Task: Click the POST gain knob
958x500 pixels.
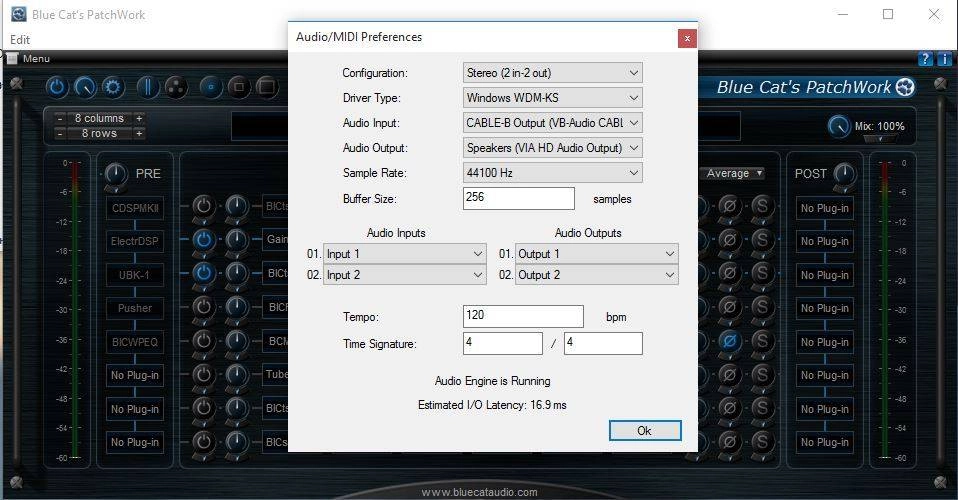Action: [844, 175]
